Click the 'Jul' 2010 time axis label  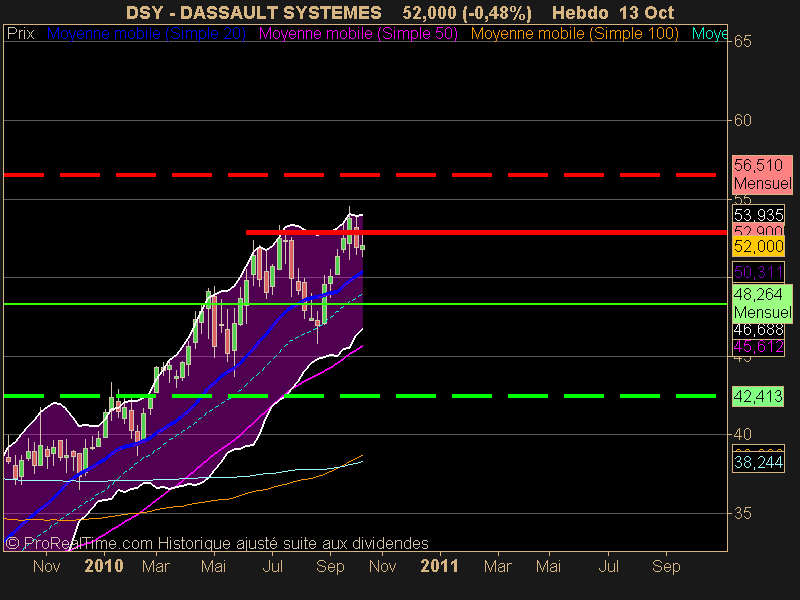(272, 566)
